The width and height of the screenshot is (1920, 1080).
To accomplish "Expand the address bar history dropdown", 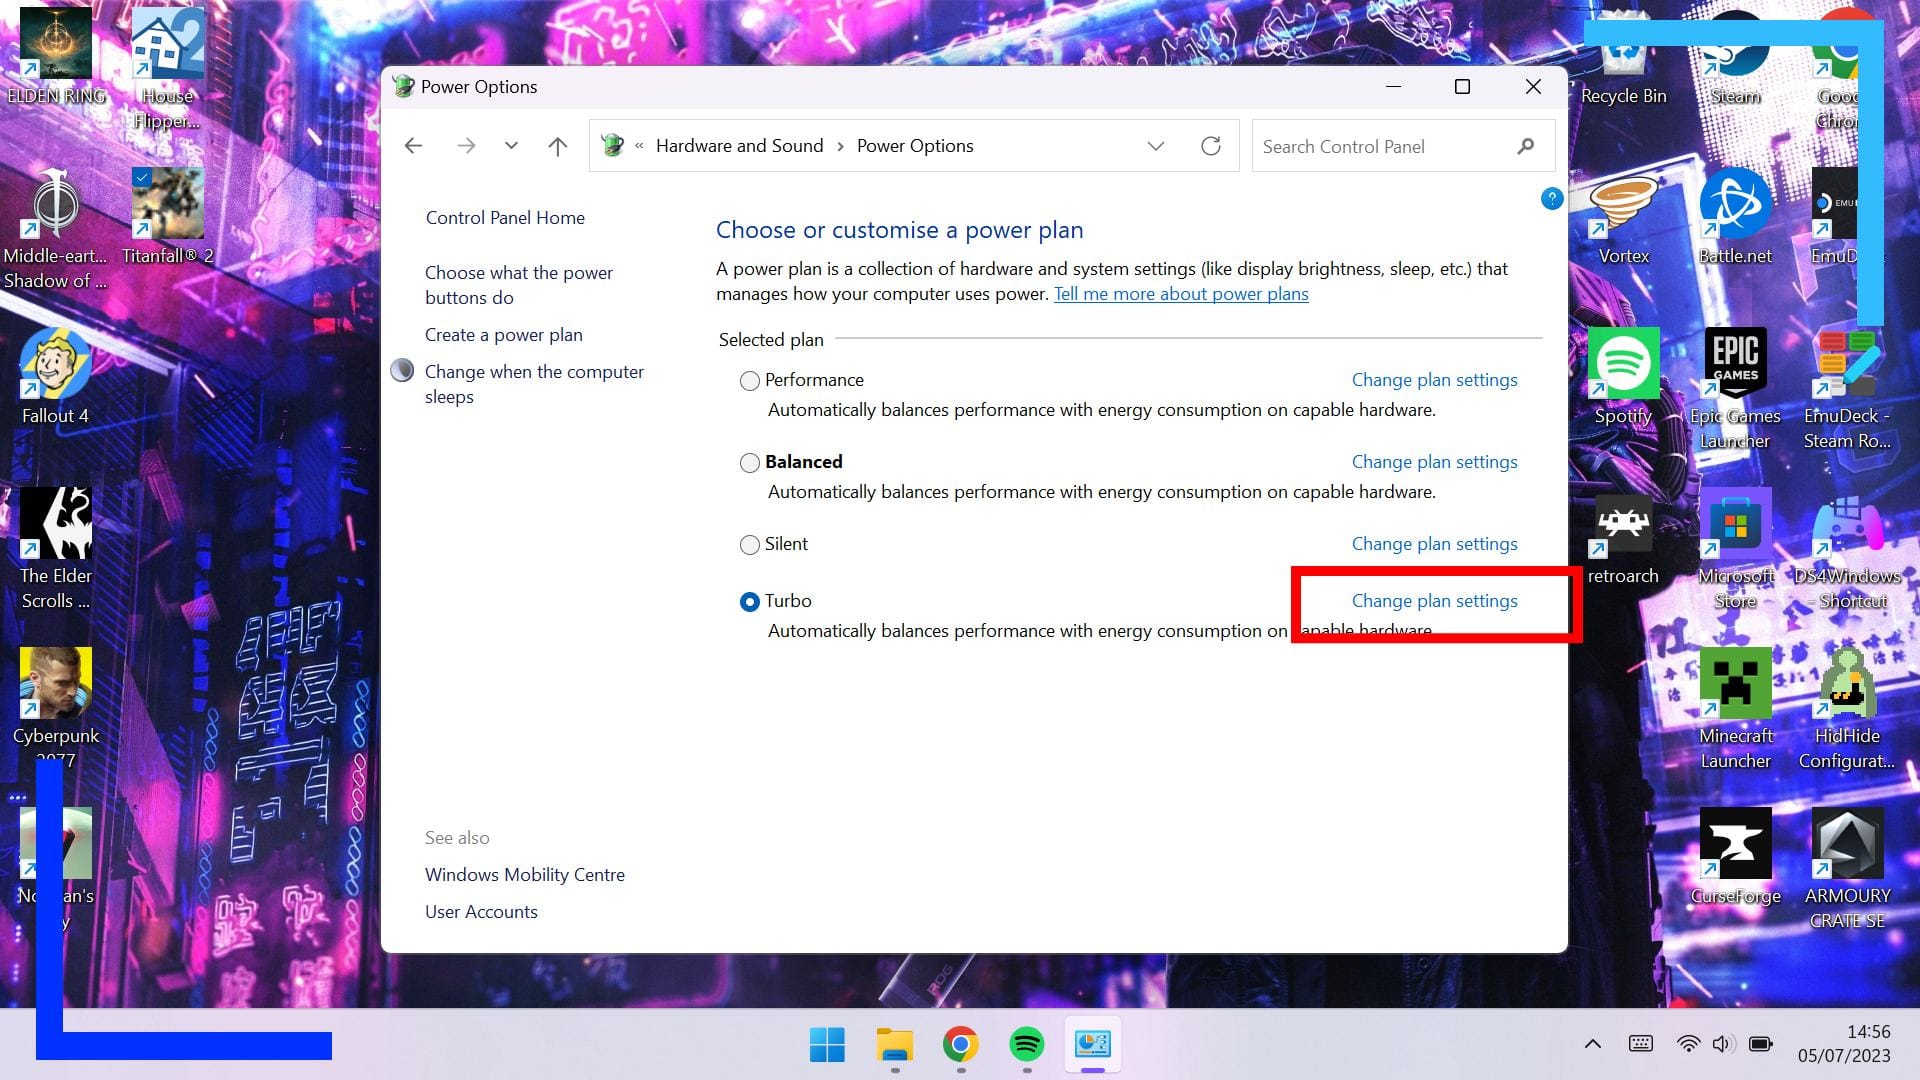I will (x=1156, y=146).
